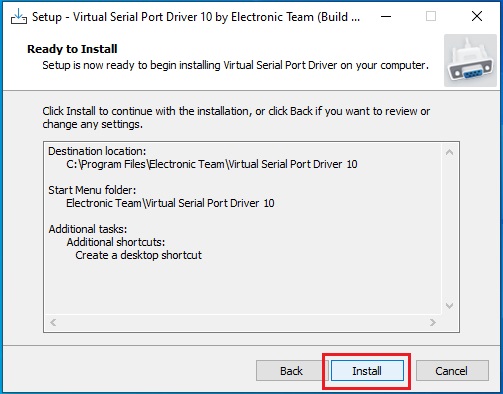Click 'Start Menu folder:' label

point(92,190)
